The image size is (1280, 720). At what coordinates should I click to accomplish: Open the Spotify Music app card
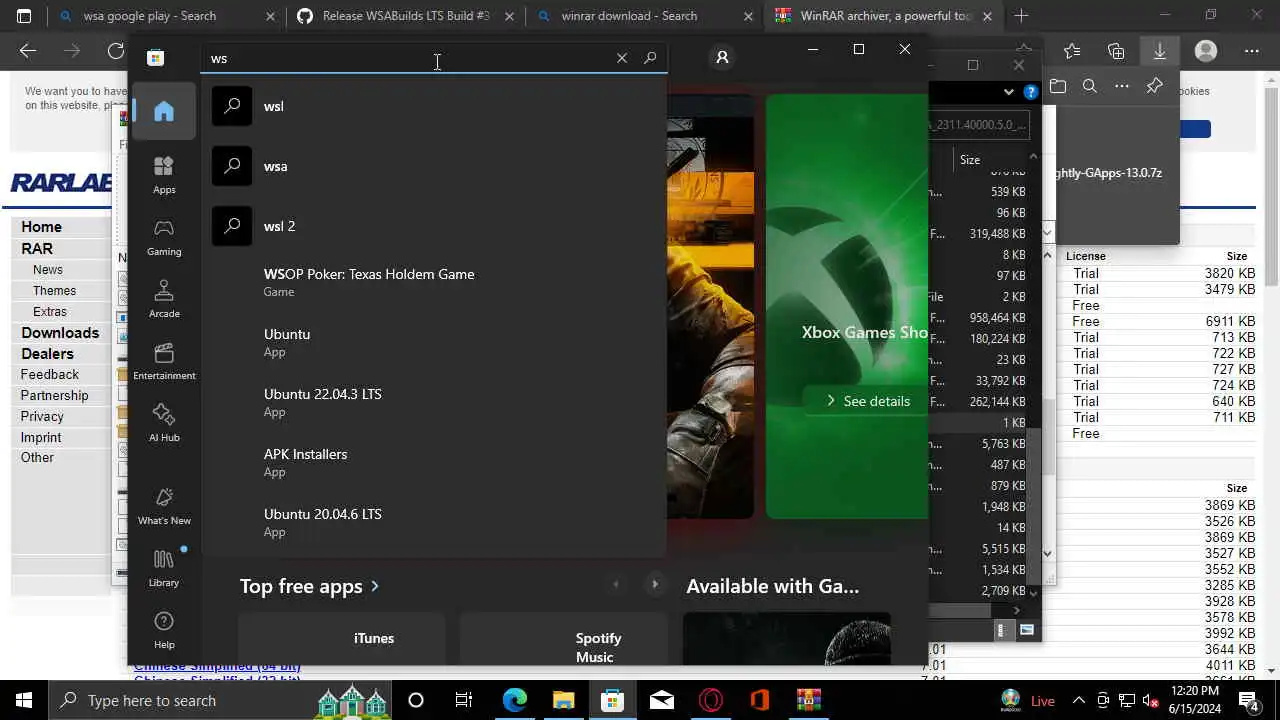click(x=564, y=638)
